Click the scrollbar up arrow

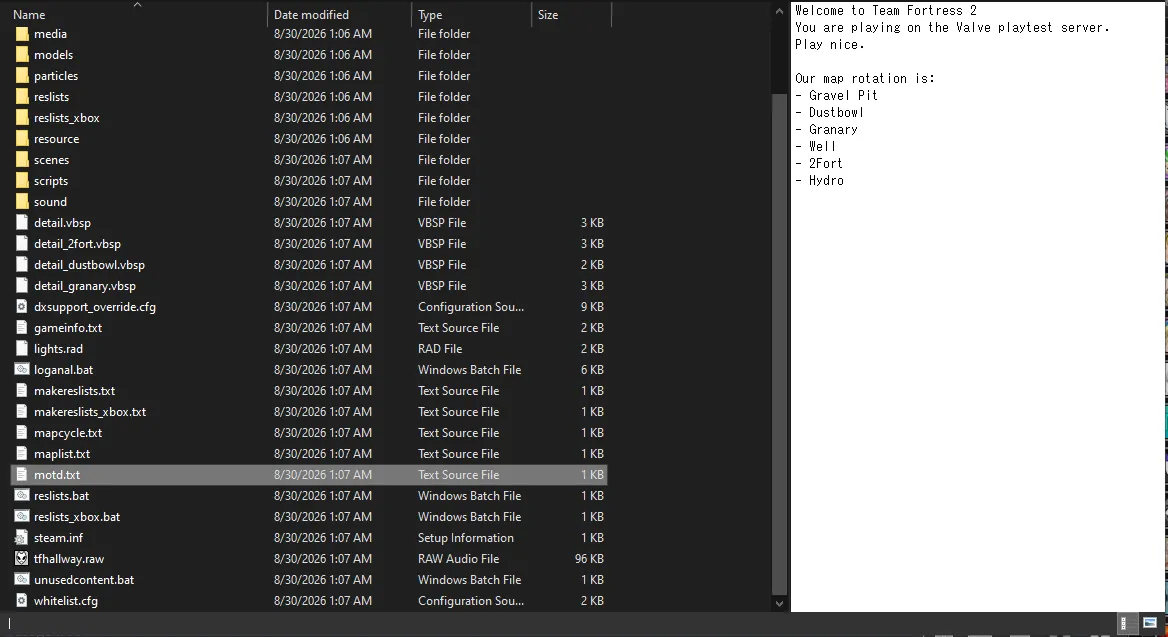tap(779, 10)
